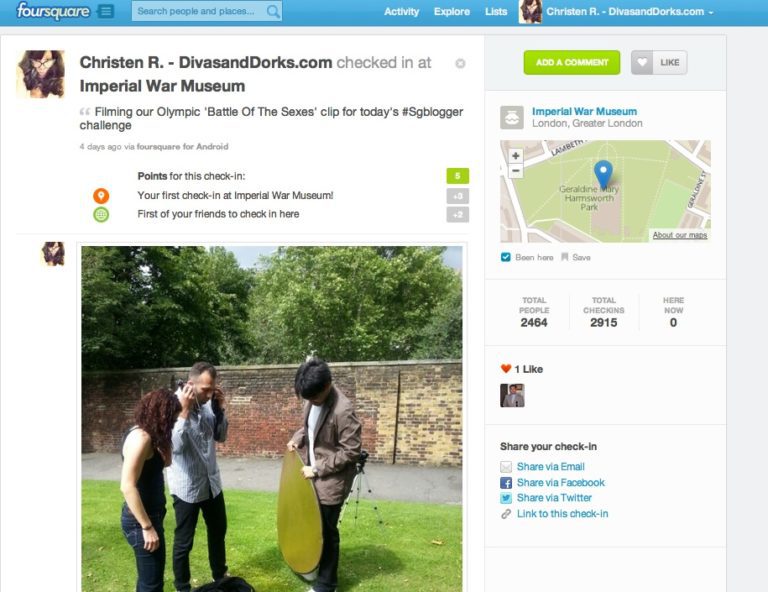Viewport: 768px width, 592px height.
Task: Toggle the Been here checkbox
Action: point(505,257)
